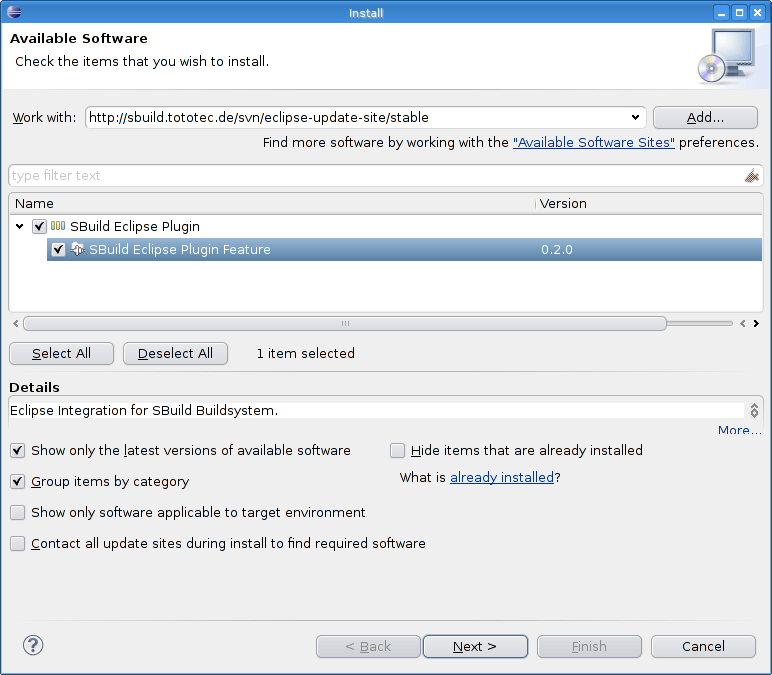772x675 pixels.
Task: Click the Deselect All button
Action: pos(175,354)
